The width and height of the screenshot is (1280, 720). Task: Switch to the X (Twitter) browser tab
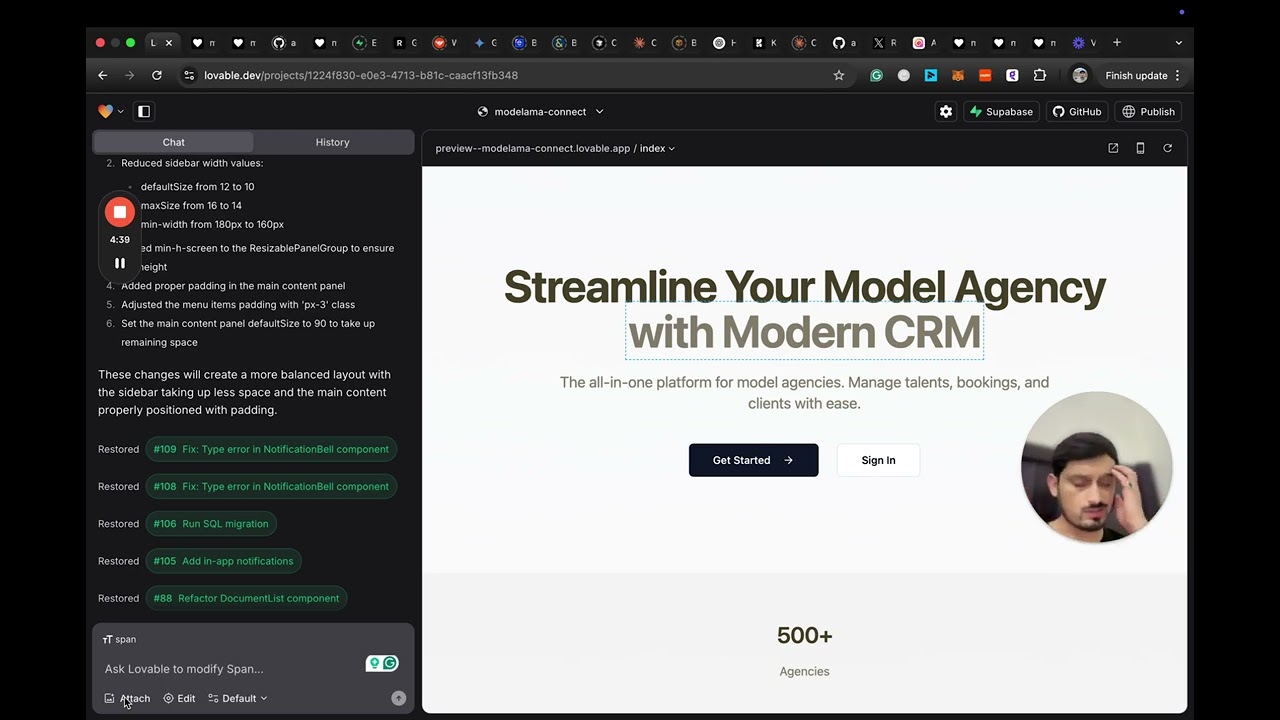884,43
